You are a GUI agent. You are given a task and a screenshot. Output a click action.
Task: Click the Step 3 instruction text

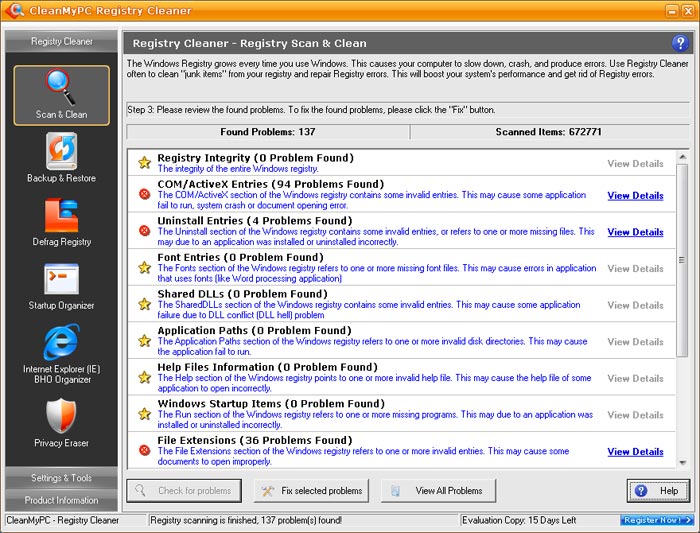[311, 110]
